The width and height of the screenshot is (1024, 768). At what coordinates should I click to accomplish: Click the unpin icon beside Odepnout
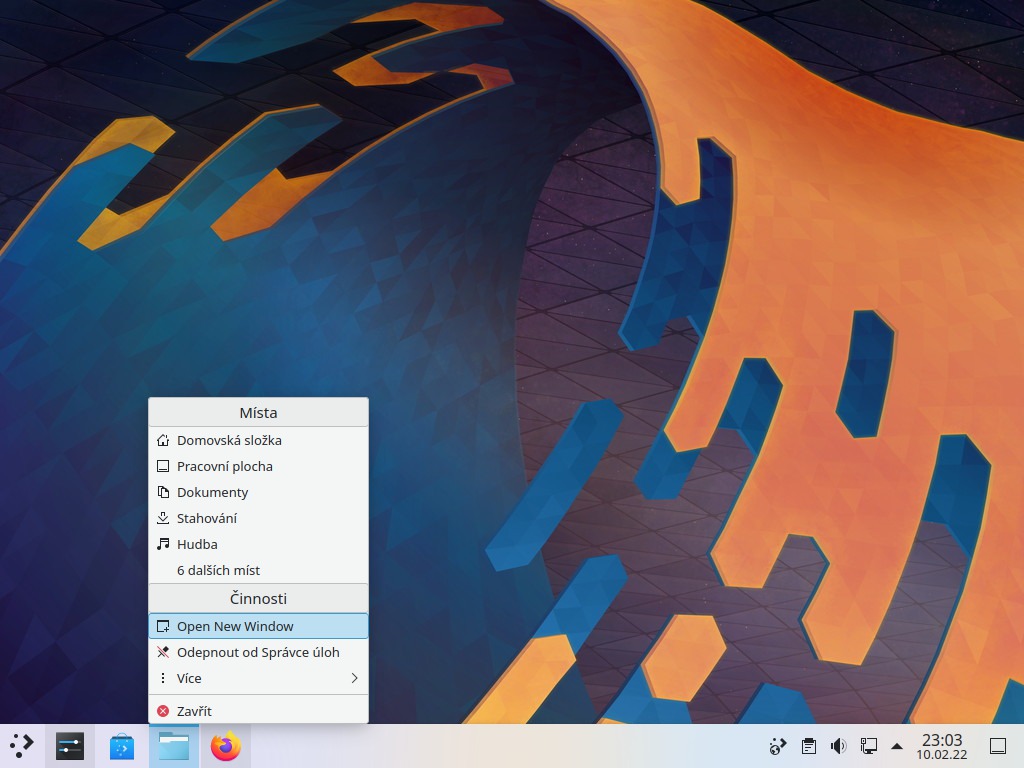click(163, 652)
